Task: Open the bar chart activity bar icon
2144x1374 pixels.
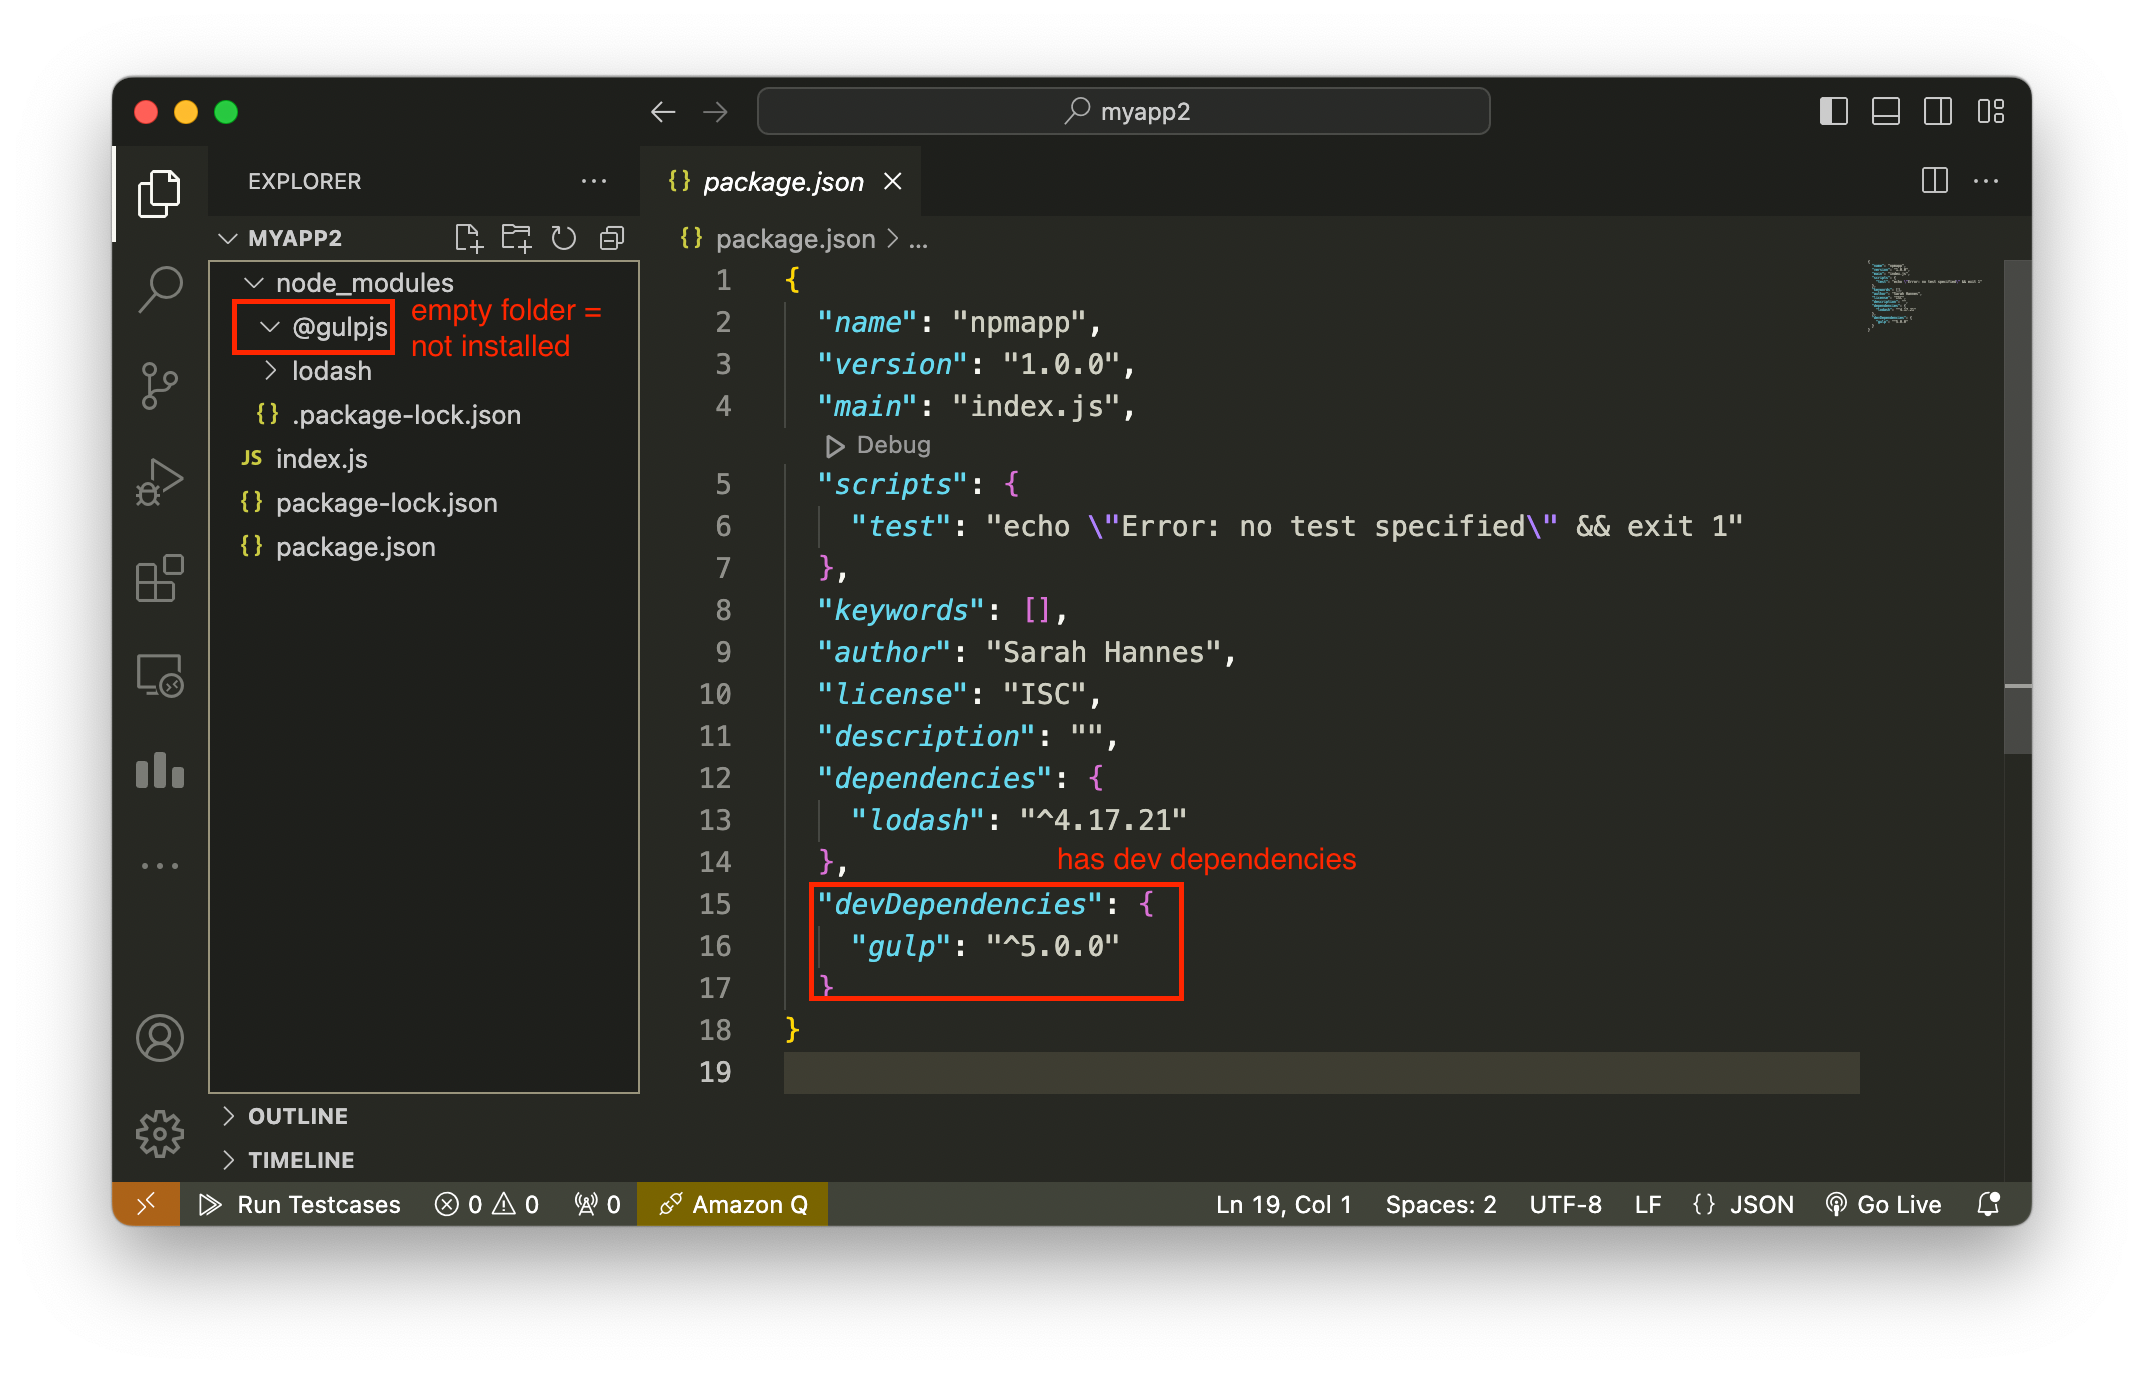Action: click(x=159, y=771)
